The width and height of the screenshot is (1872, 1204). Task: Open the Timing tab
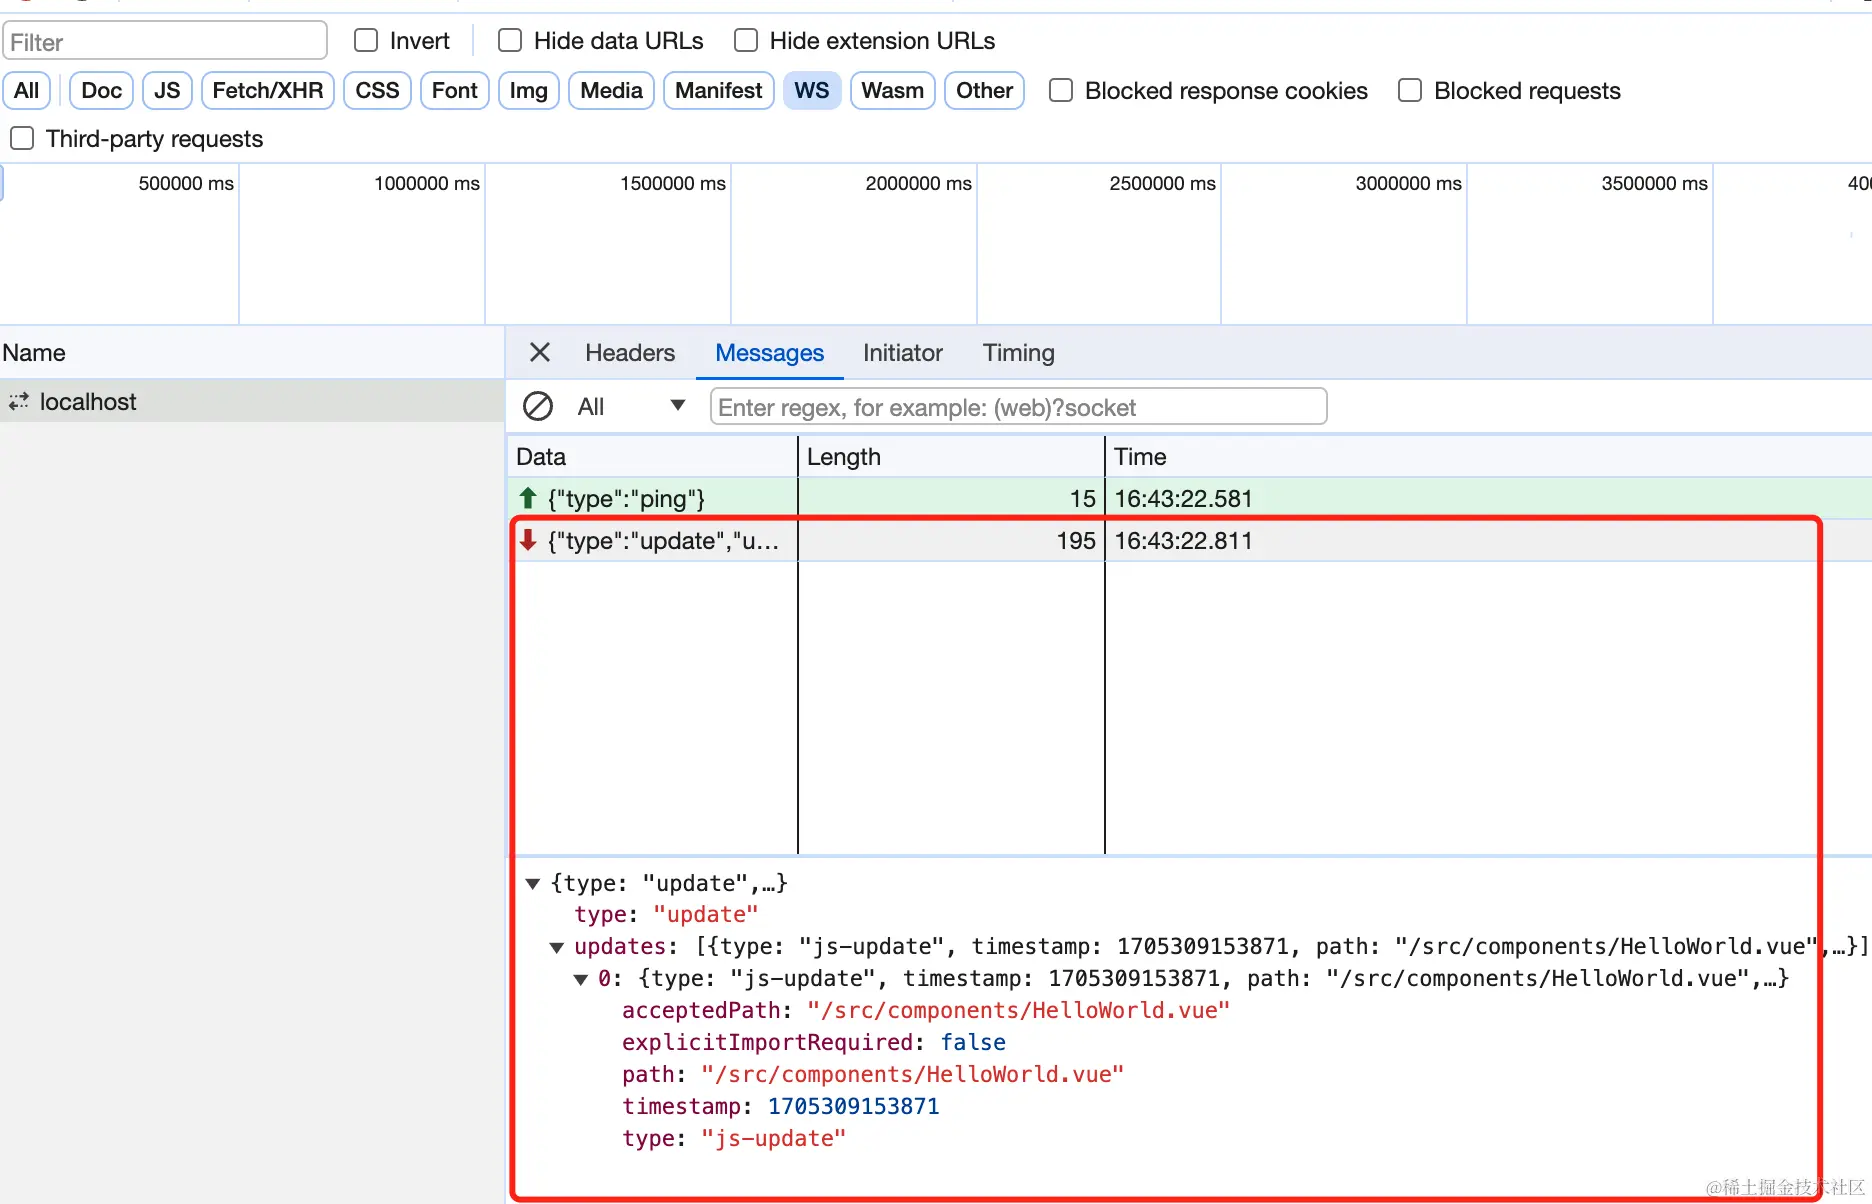pos(1018,353)
